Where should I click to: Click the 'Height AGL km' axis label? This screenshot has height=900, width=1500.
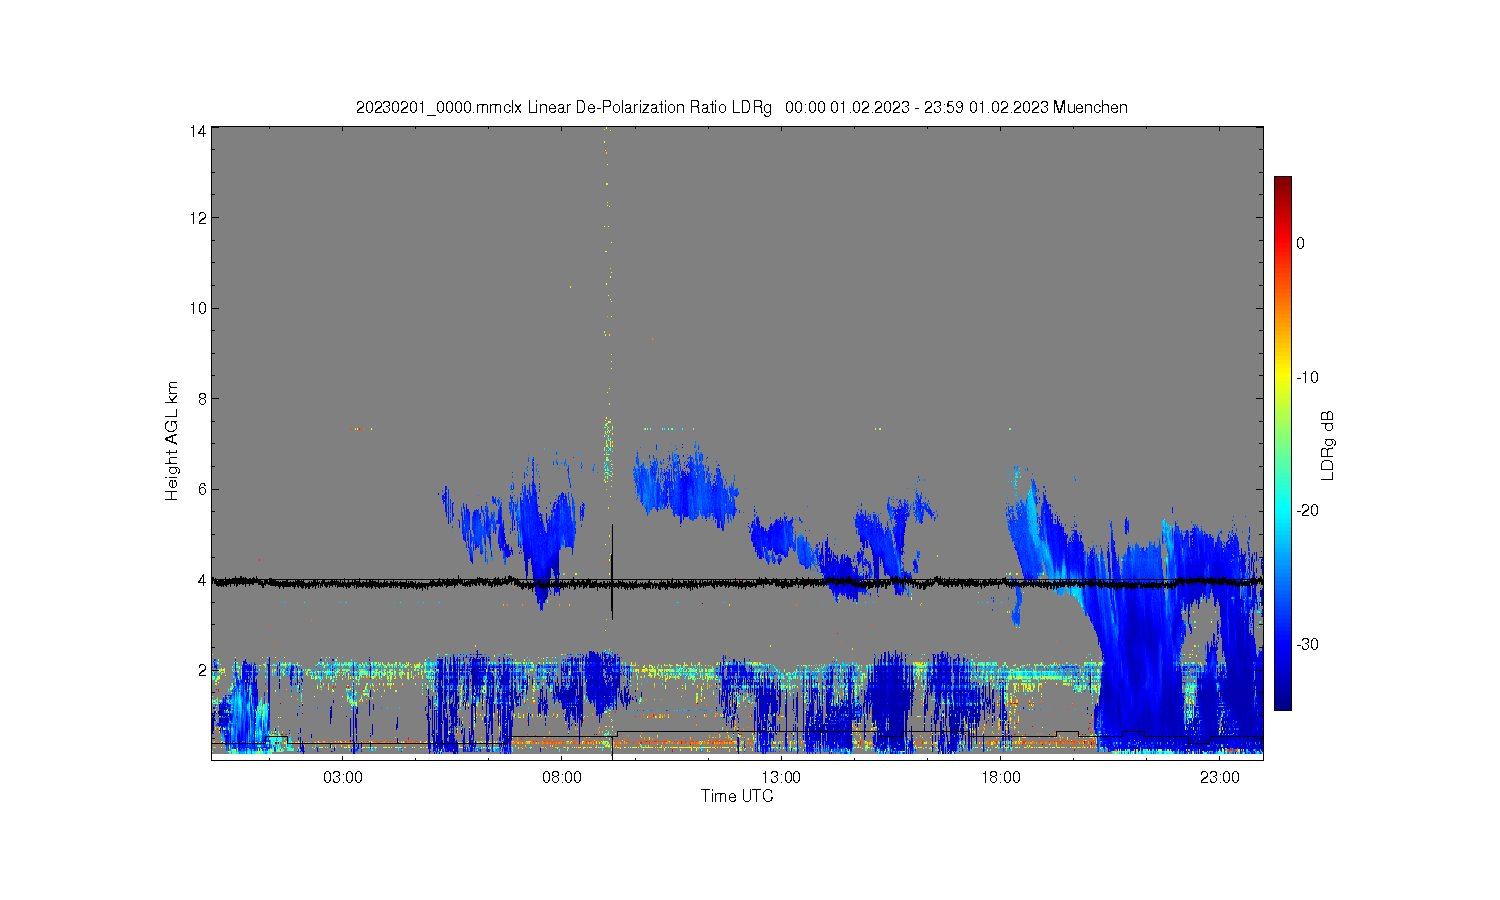click(x=172, y=441)
